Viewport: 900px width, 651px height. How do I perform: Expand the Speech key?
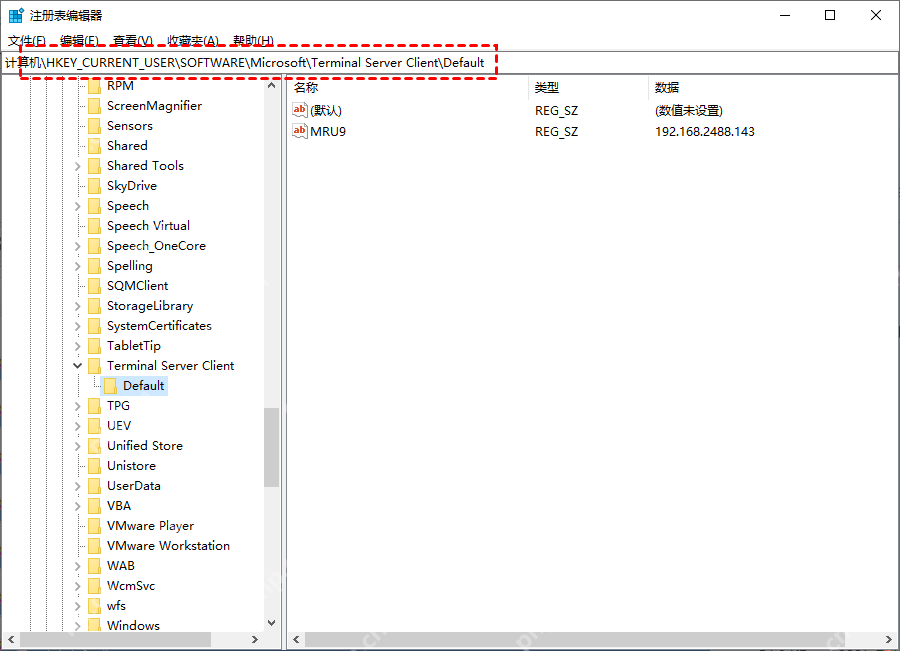77,206
